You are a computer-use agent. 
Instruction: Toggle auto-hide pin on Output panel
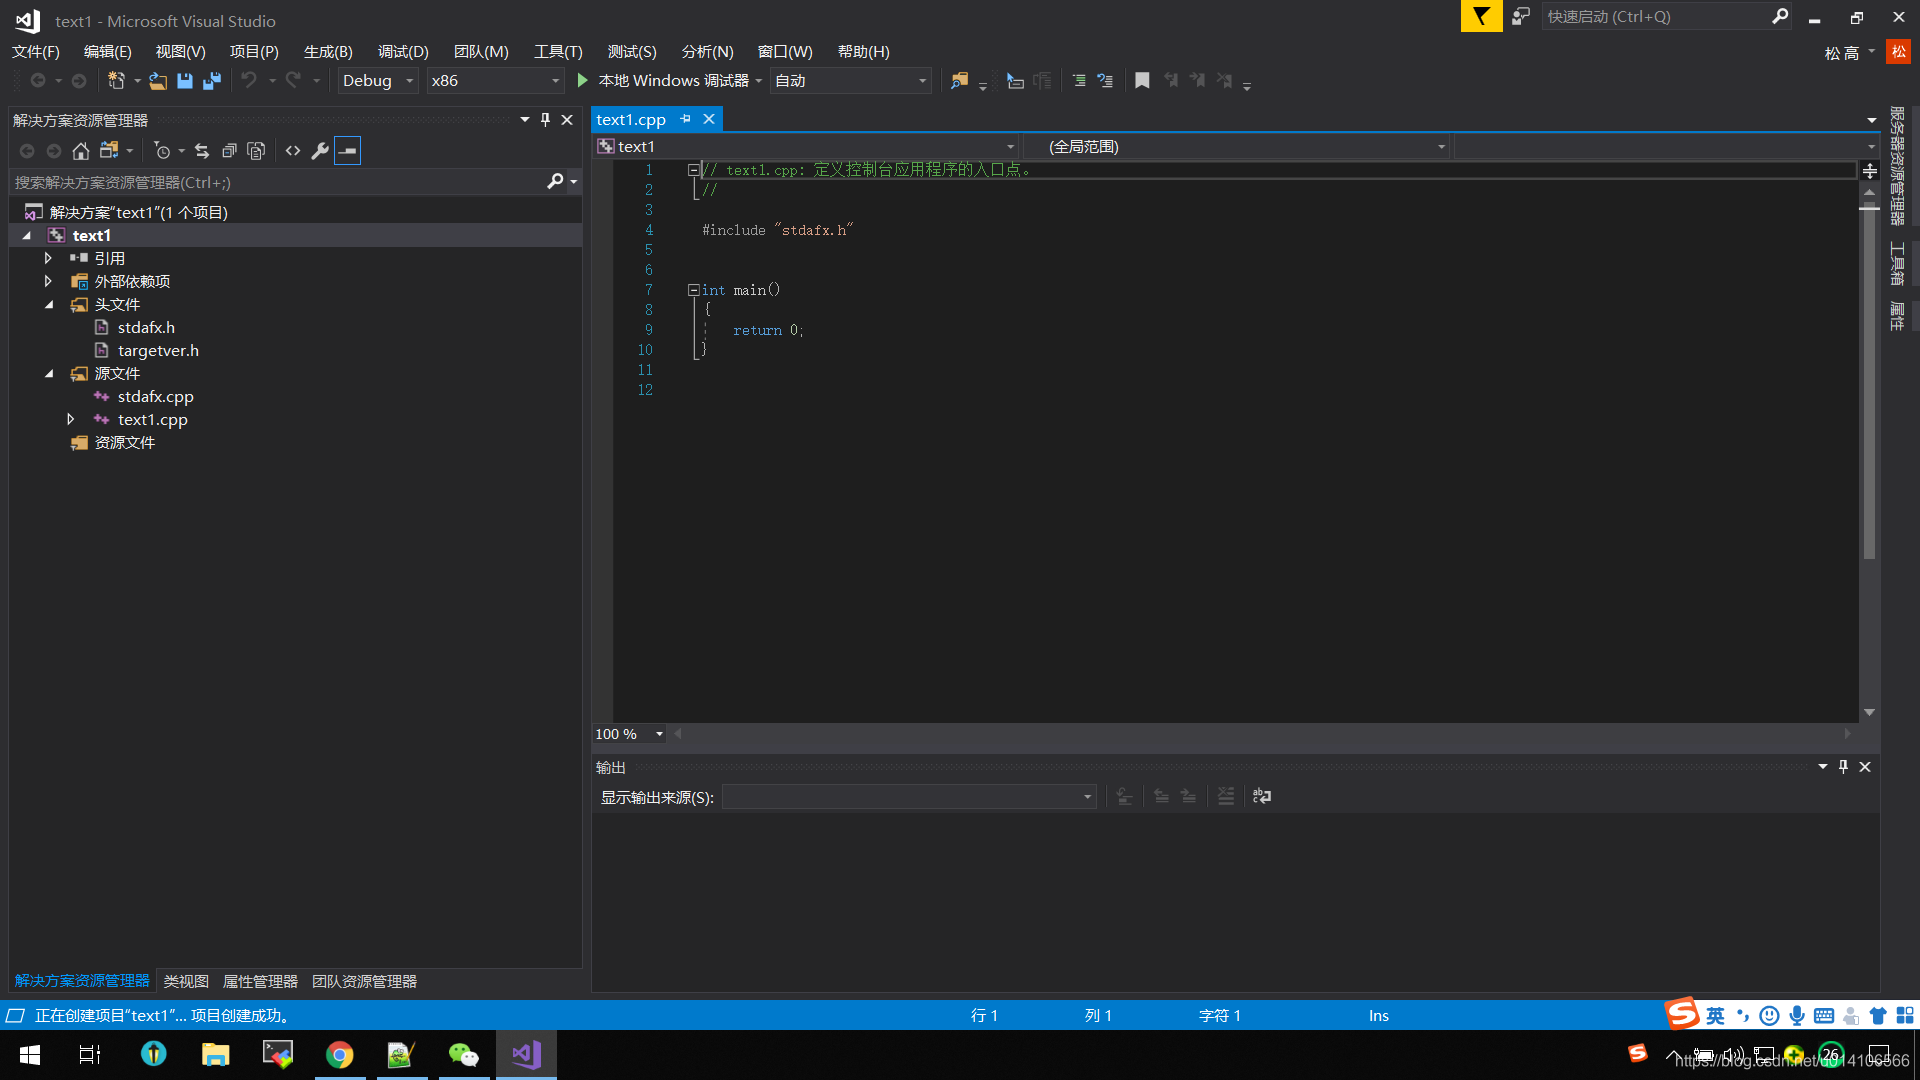coord(1843,767)
